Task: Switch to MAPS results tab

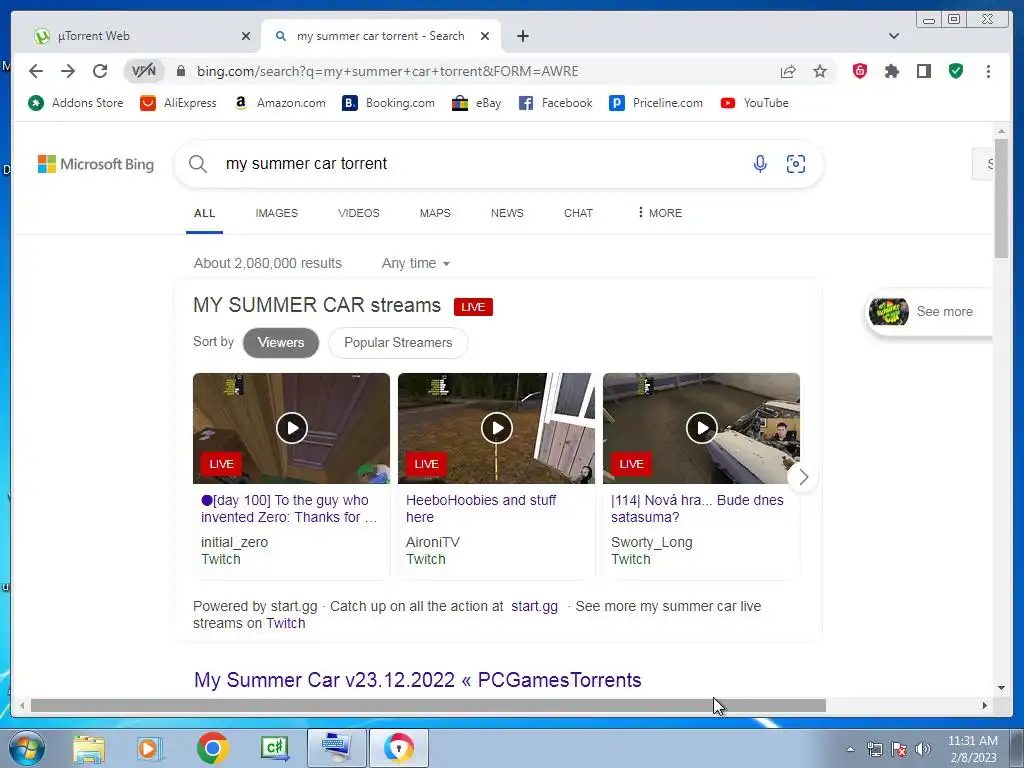Action: (x=435, y=213)
